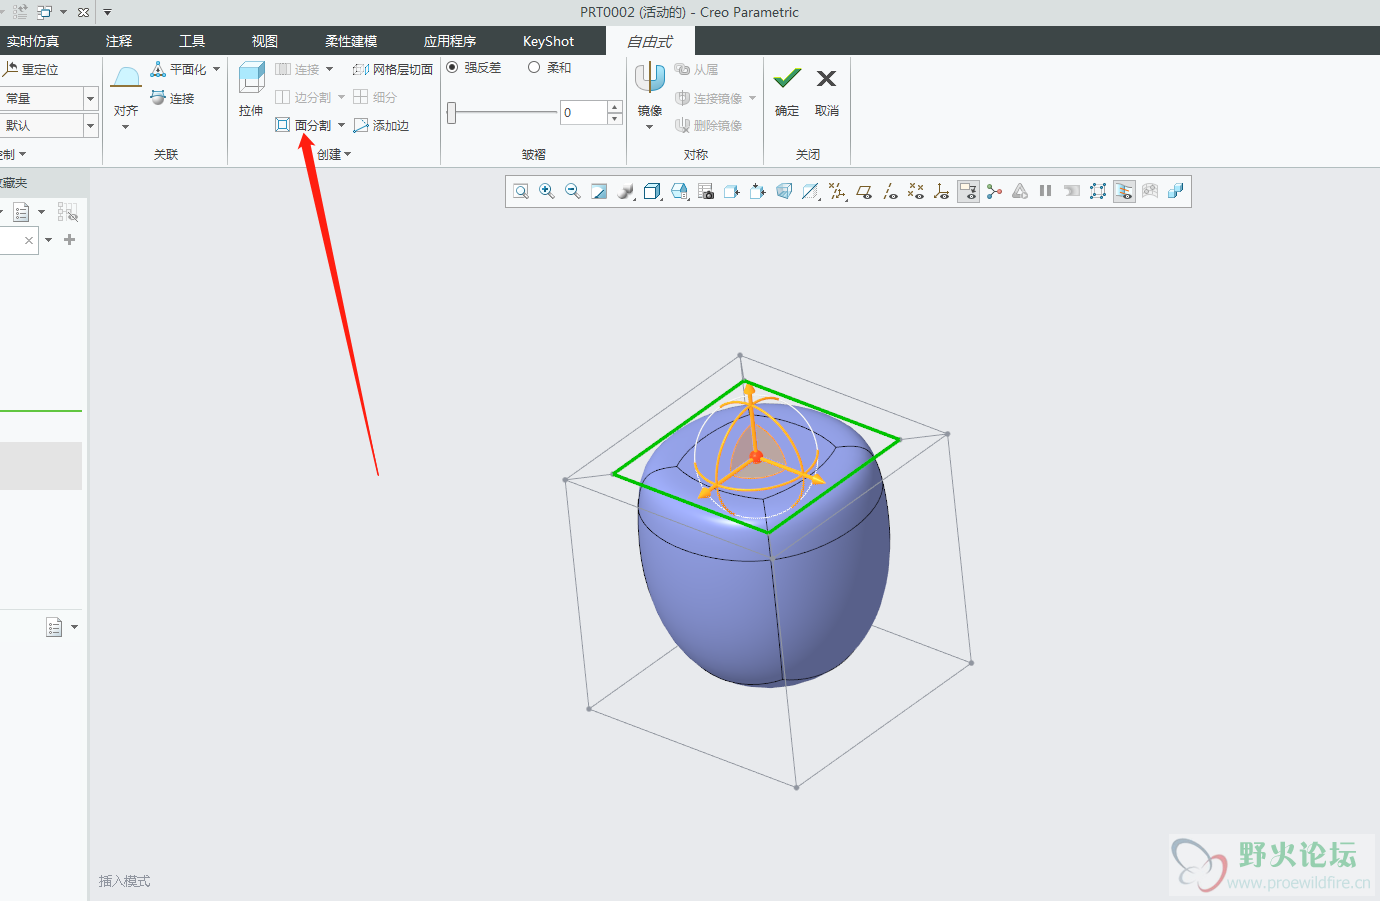The height and width of the screenshot is (901, 1380).
Task: Expand the 镜像 dropdown arrow
Action: [x=650, y=127]
